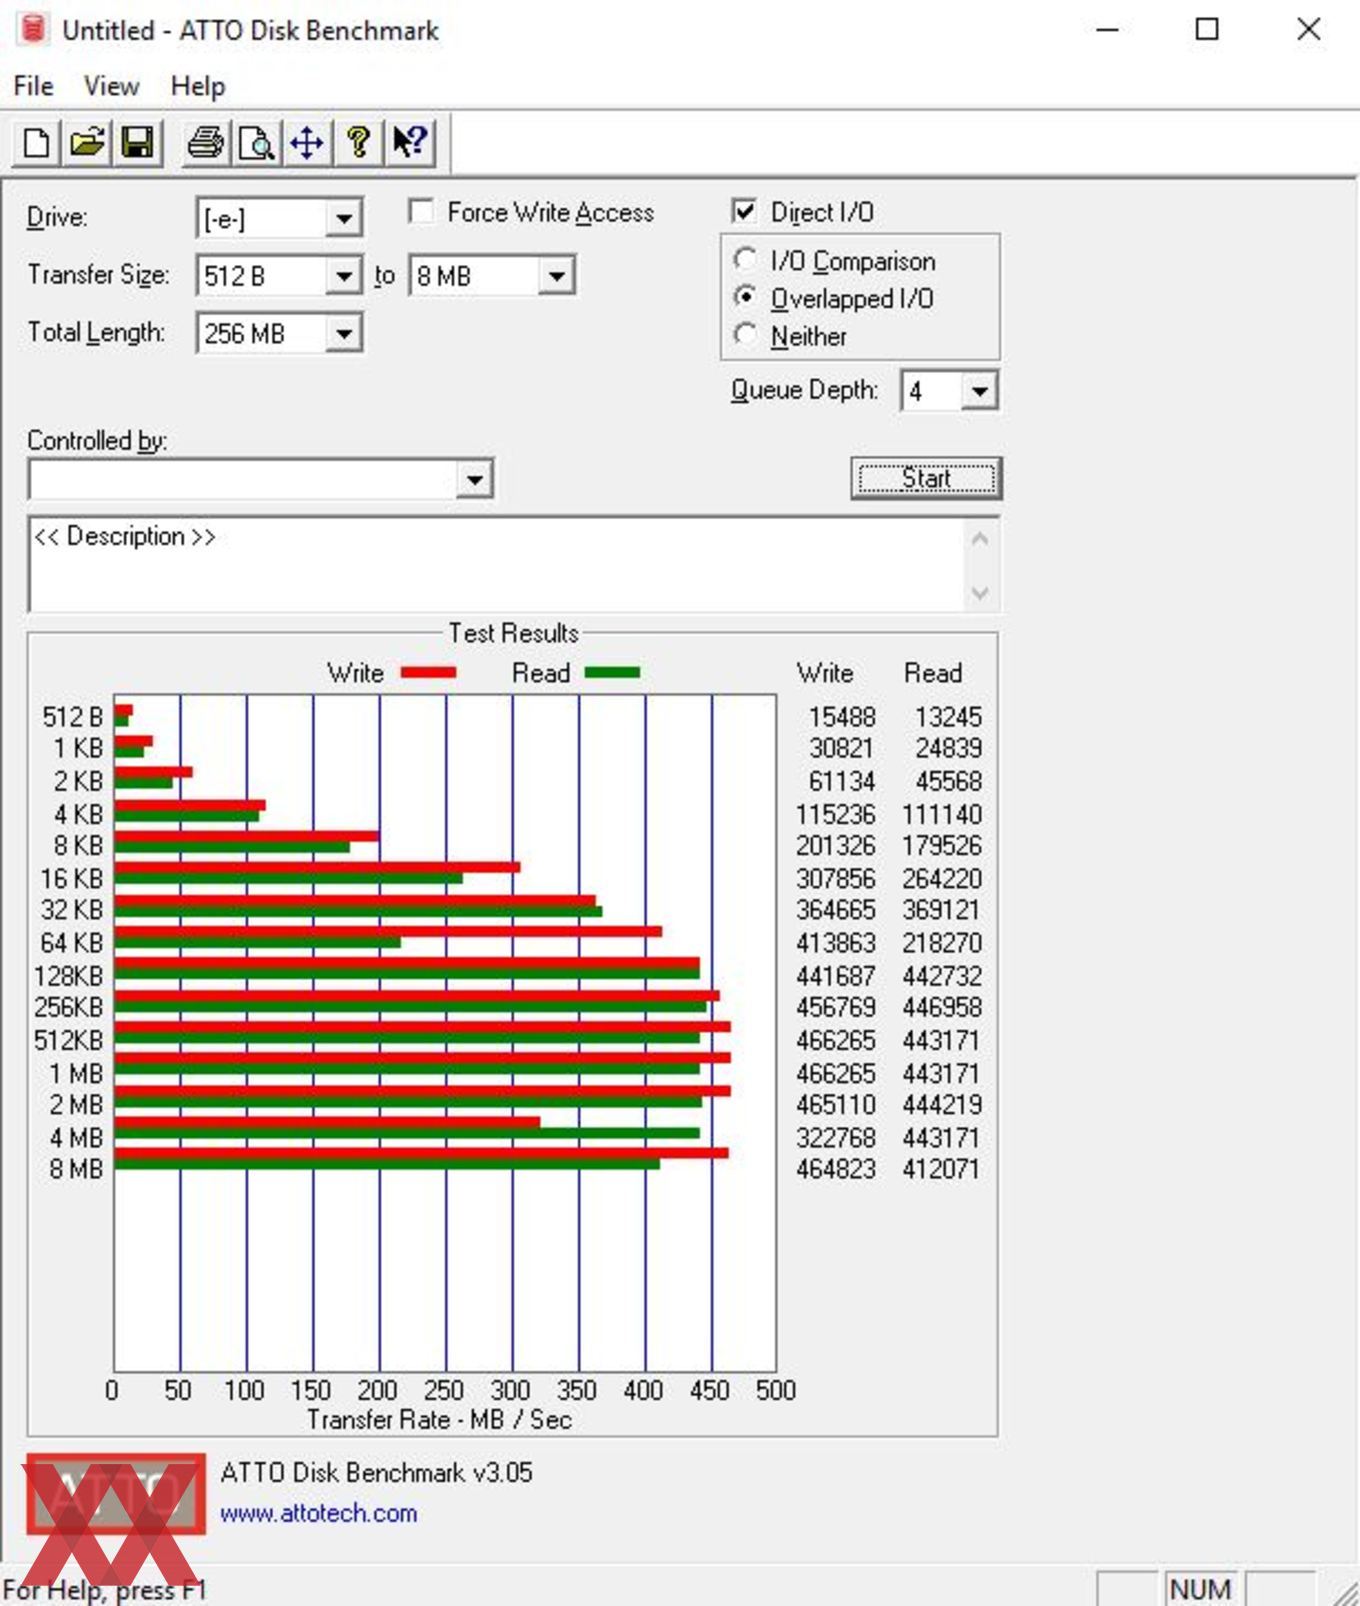Open the Drive dropdown showing [-e-]
Screen dimensions: 1360x1606
[343, 218]
